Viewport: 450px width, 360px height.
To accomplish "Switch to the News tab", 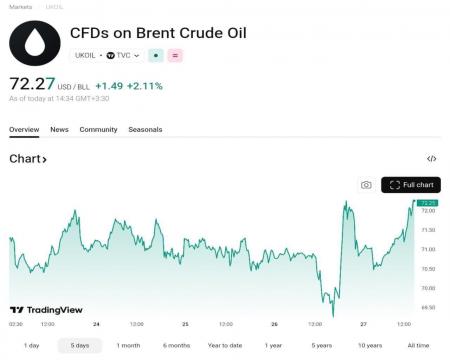I will 59,130.
